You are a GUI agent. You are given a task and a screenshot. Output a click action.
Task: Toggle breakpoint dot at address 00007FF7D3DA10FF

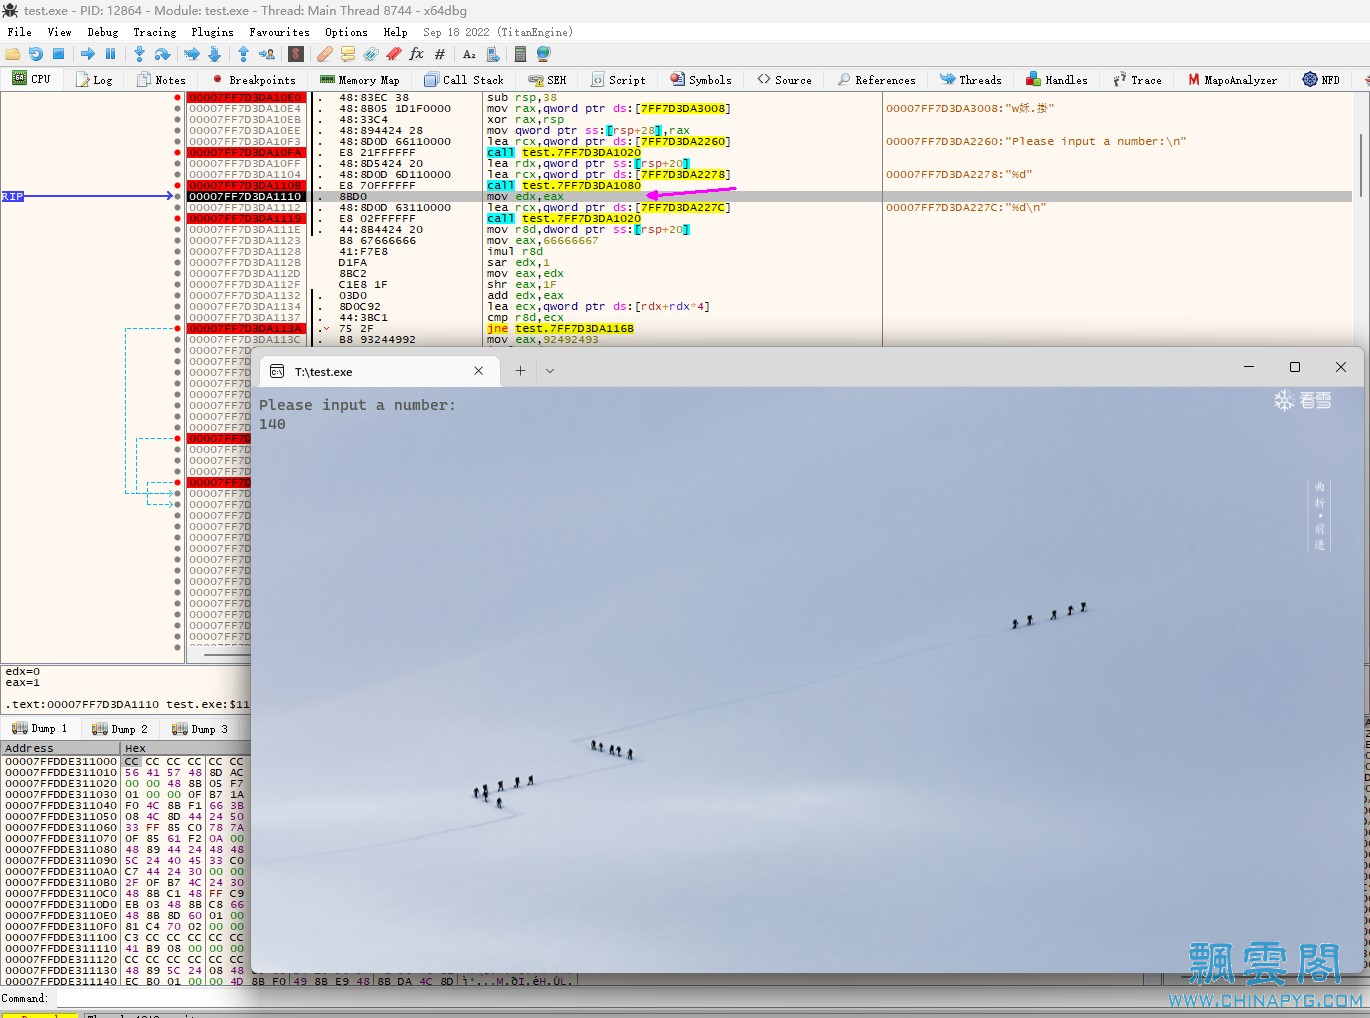(x=178, y=164)
